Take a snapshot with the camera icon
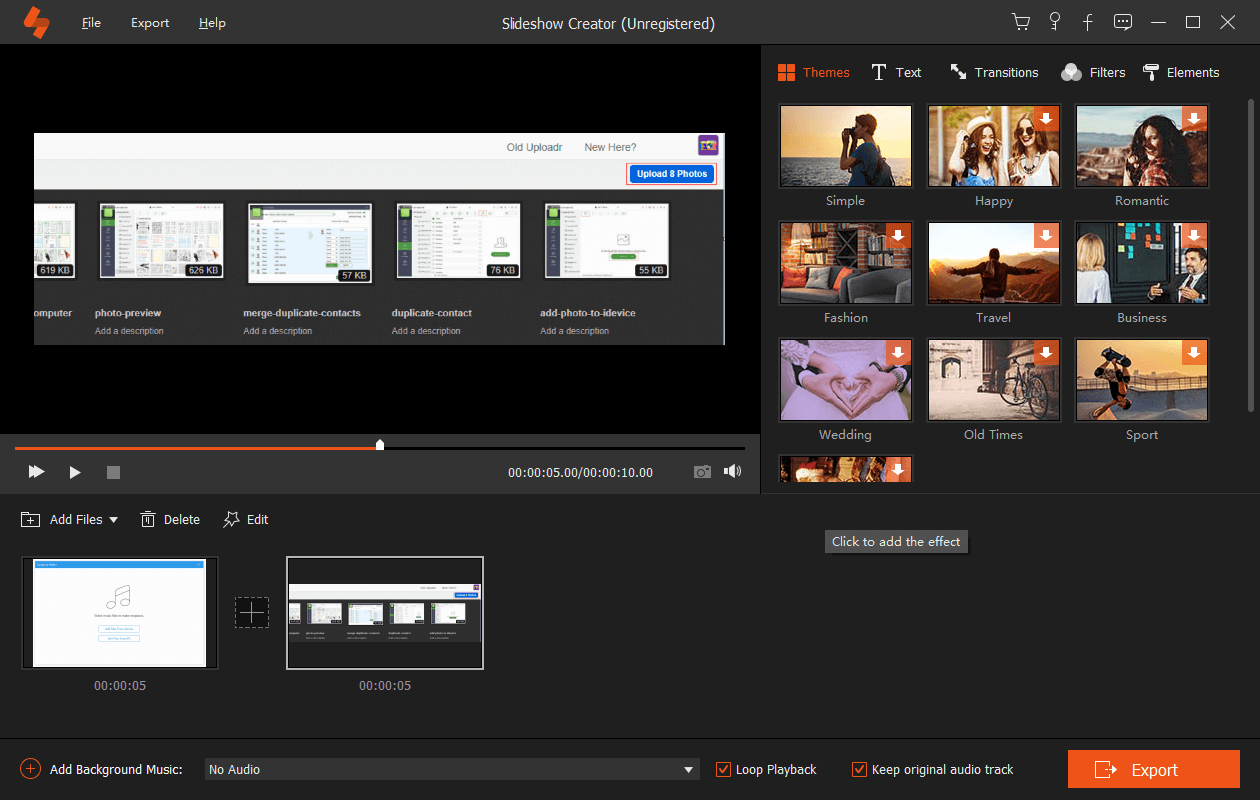The width and height of the screenshot is (1260, 800). tap(703, 472)
